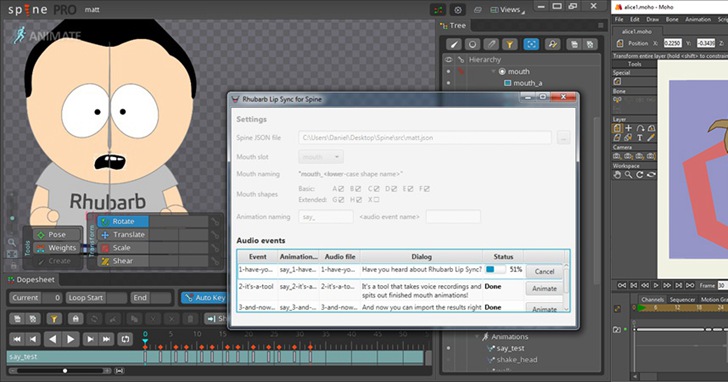The height and width of the screenshot is (382, 728).
Task: Switch to Moho Channels tab
Action: (652, 299)
